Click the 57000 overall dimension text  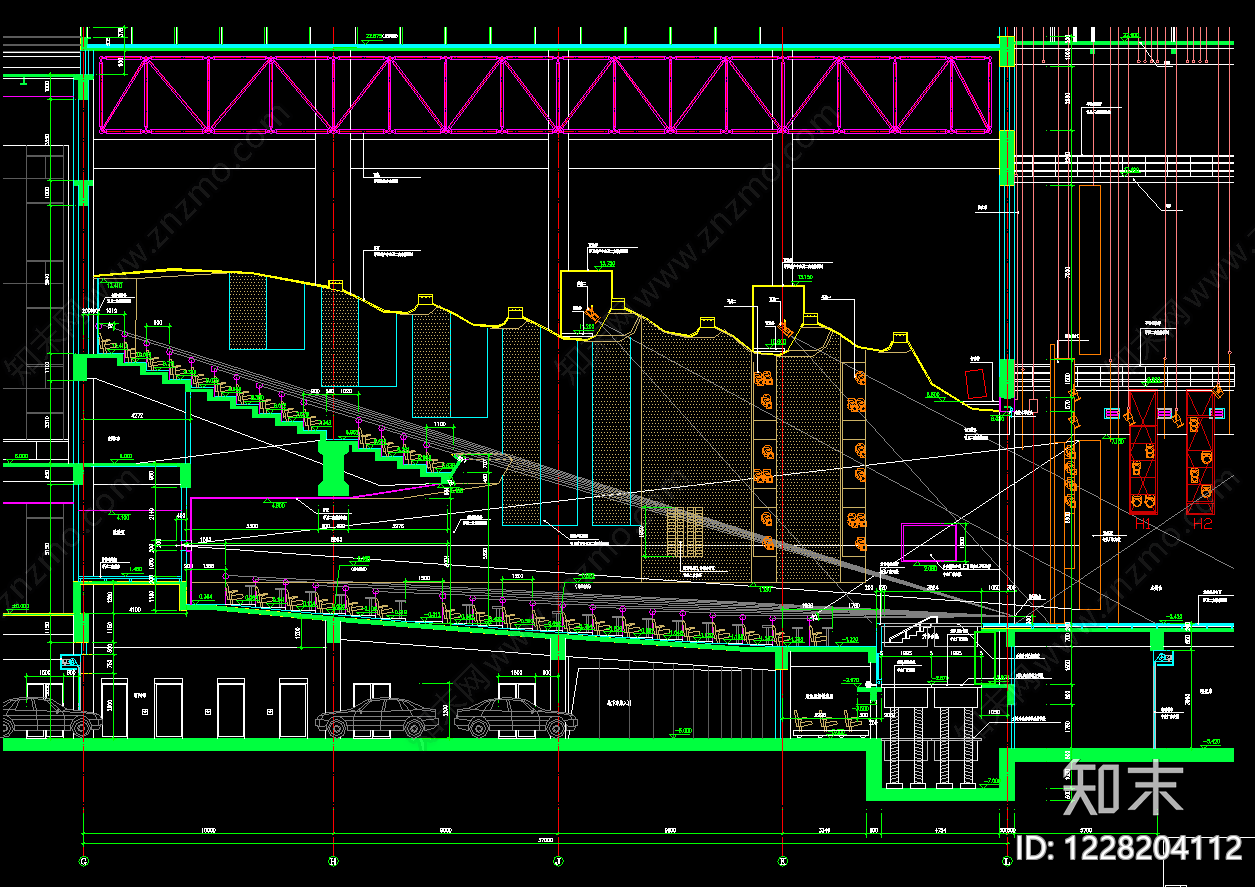click(545, 841)
